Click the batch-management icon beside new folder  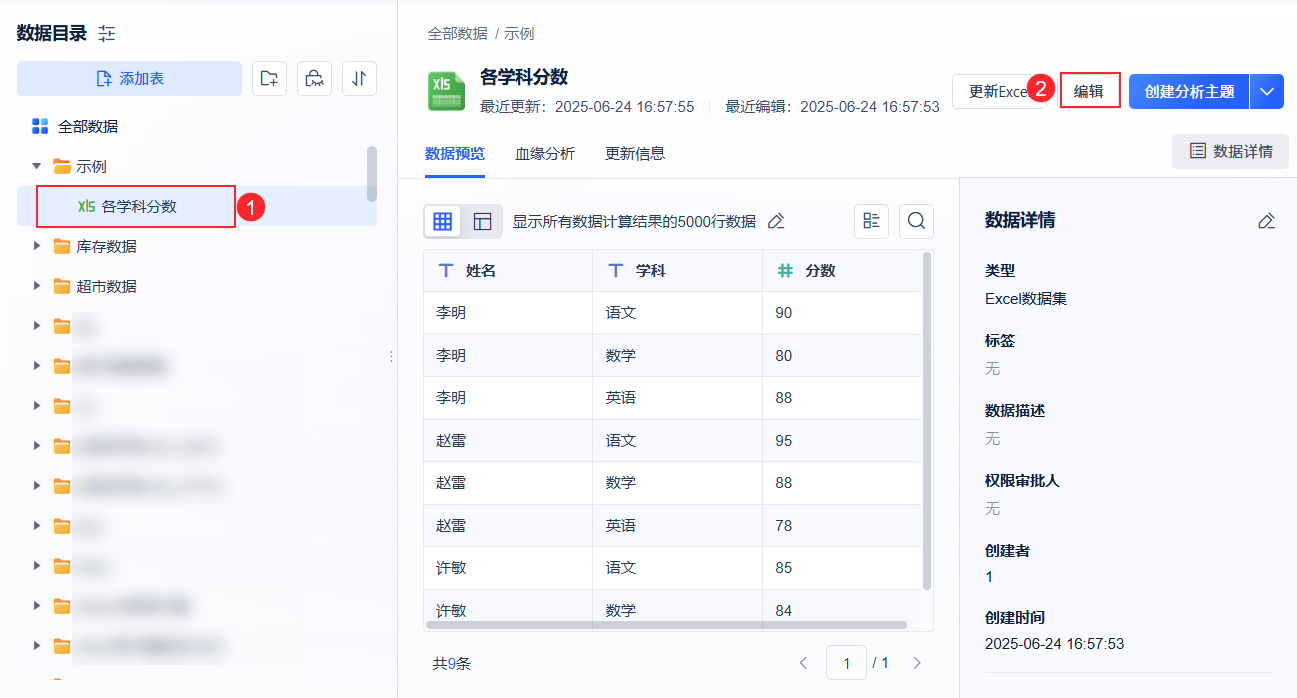pyautogui.click(x=314, y=78)
